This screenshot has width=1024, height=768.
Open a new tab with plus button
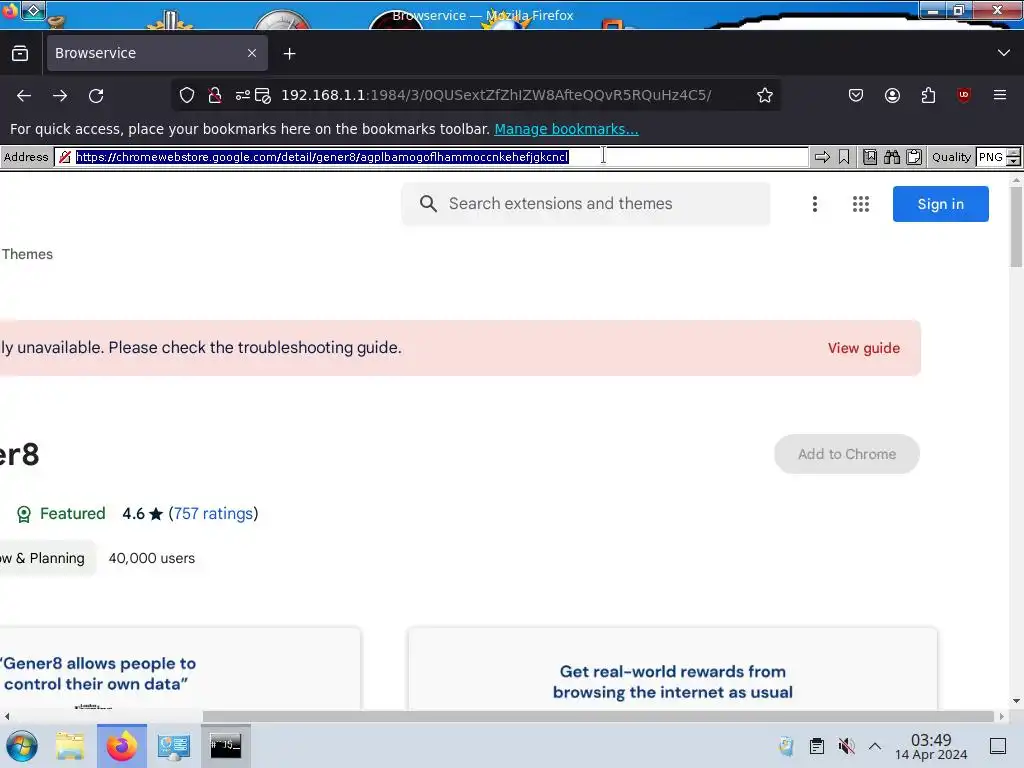(289, 54)
